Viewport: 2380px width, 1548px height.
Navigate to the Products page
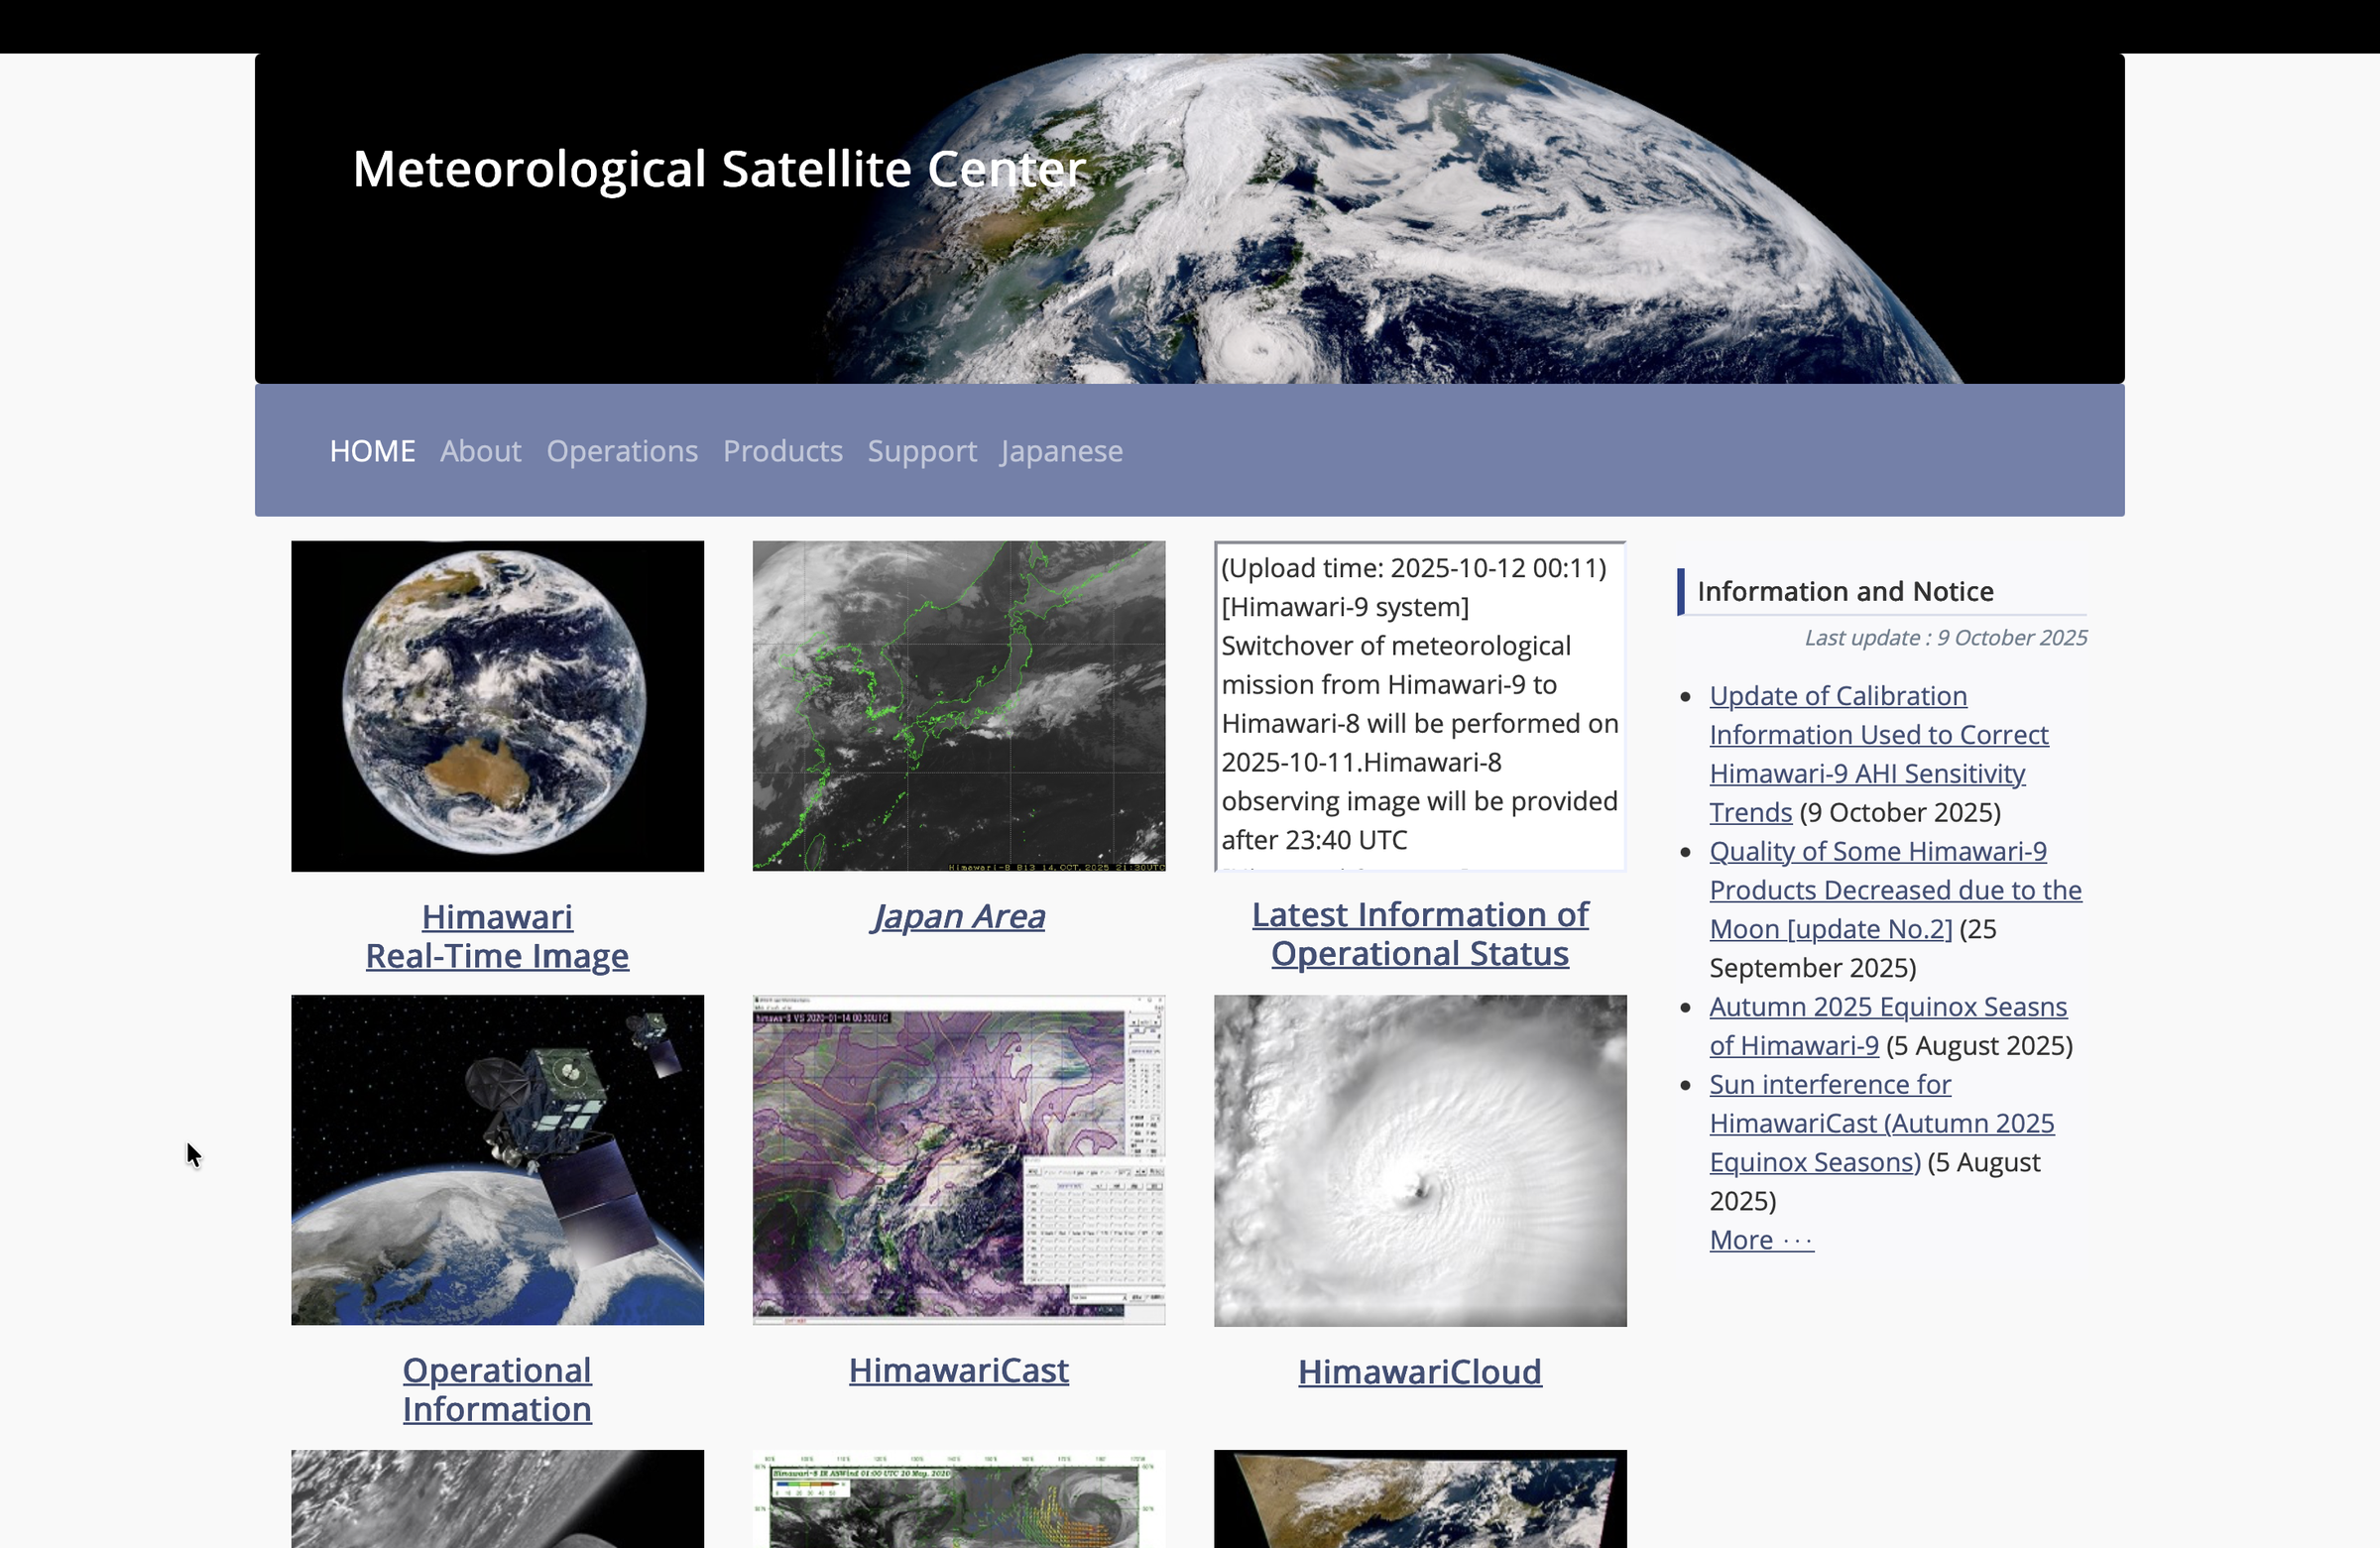(x=782, y=451)
